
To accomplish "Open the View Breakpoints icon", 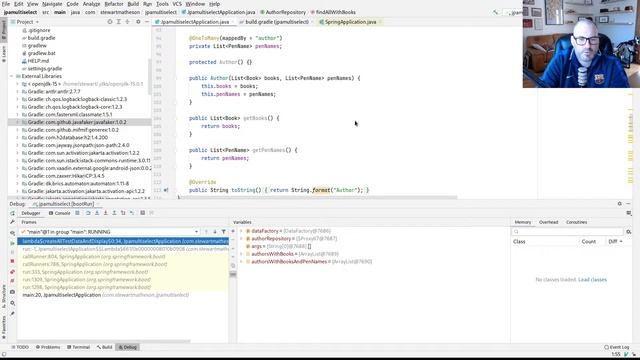I will point(12,272).
